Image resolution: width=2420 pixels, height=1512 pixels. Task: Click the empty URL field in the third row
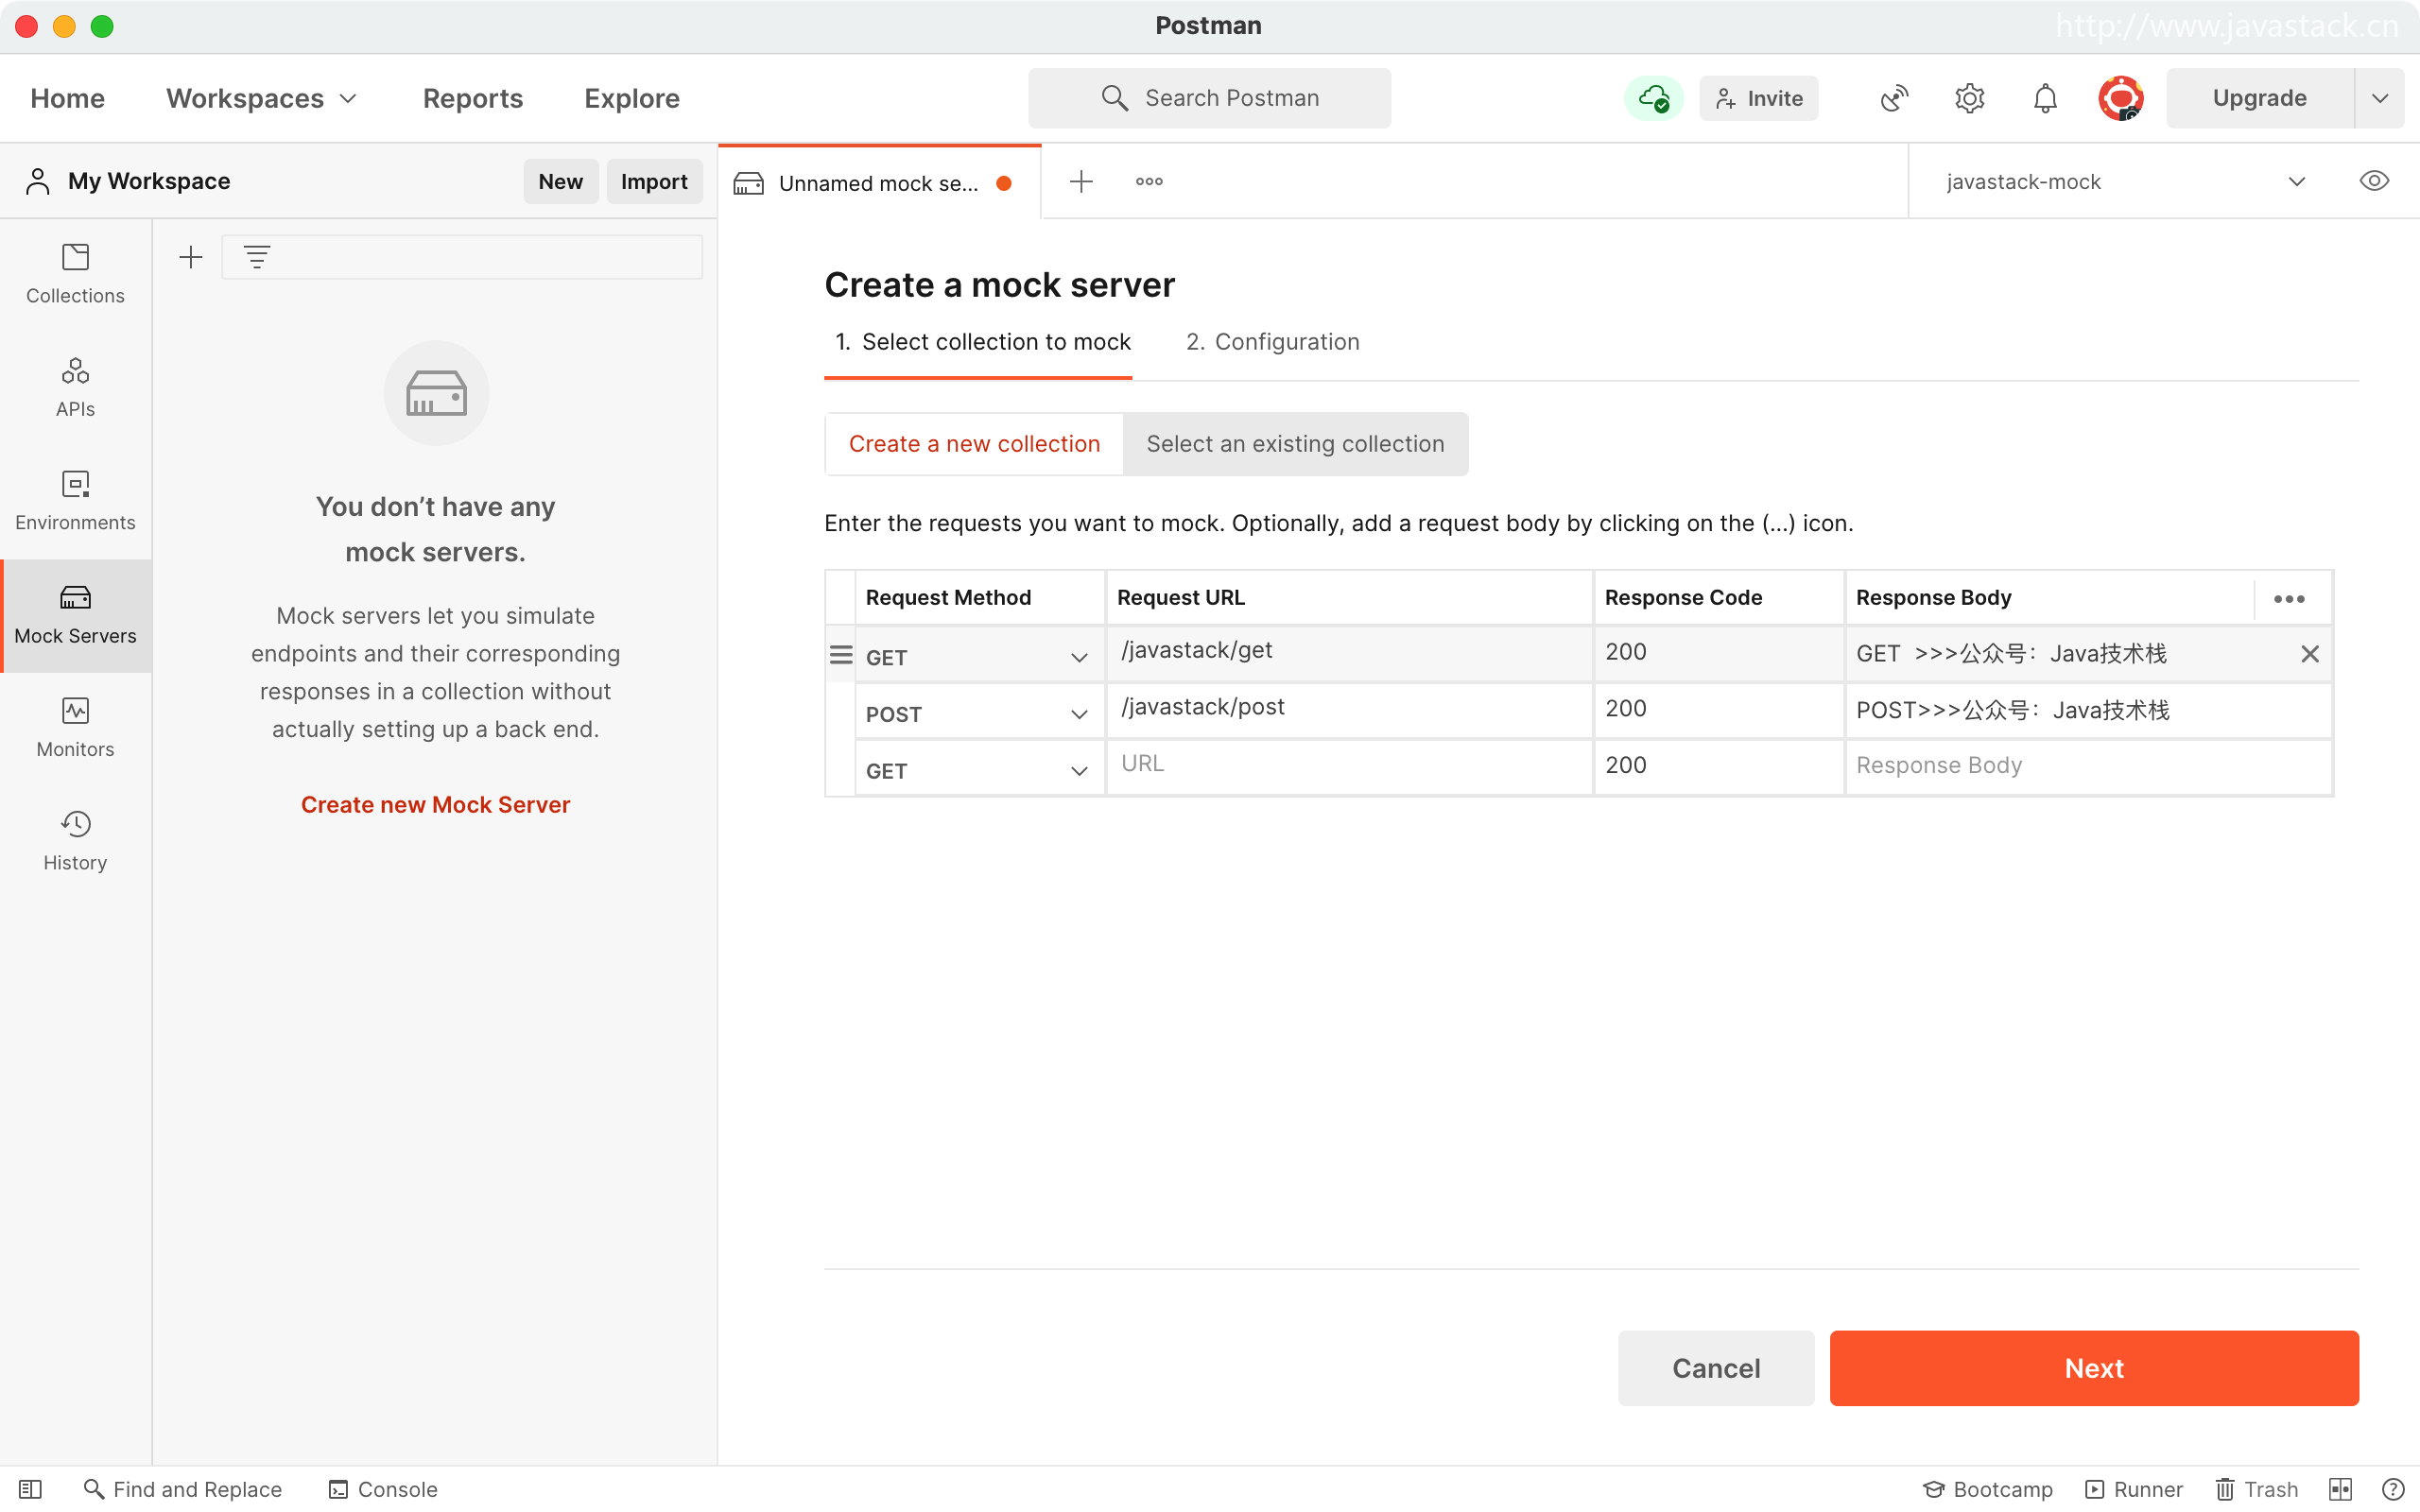tap(1347, 764)
